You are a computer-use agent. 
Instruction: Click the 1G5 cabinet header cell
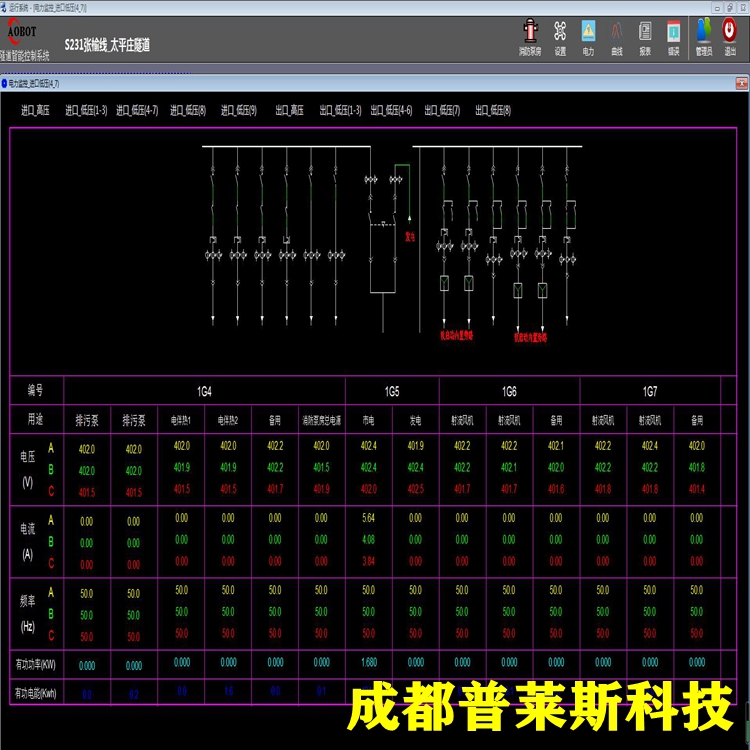[392, 392]
